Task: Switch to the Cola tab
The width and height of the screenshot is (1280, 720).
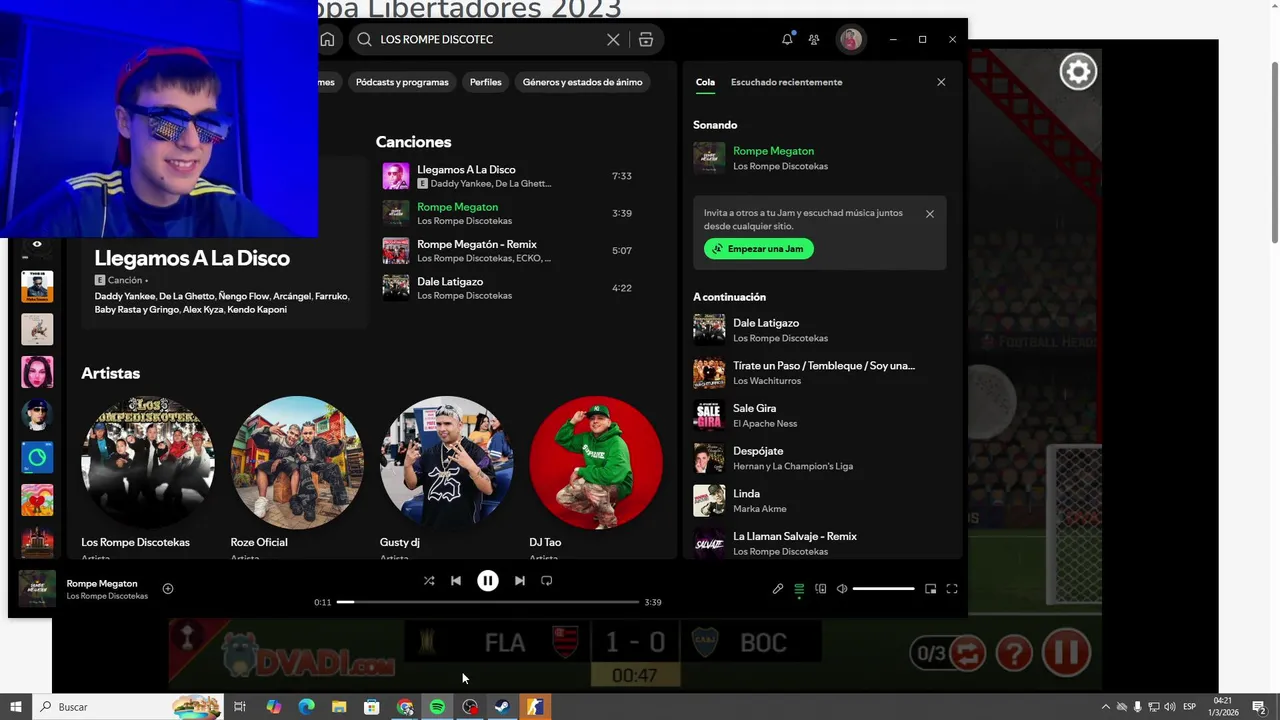Action: tap(705, 82)
